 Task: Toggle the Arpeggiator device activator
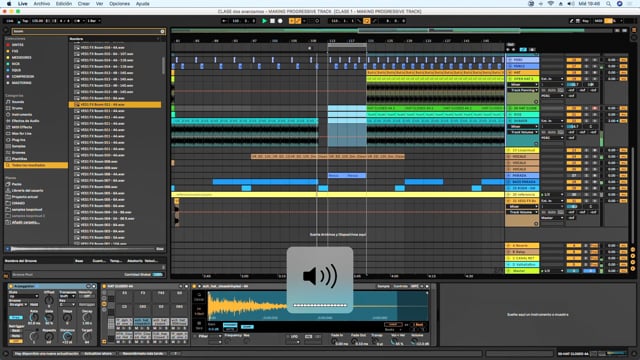point(11,286)
